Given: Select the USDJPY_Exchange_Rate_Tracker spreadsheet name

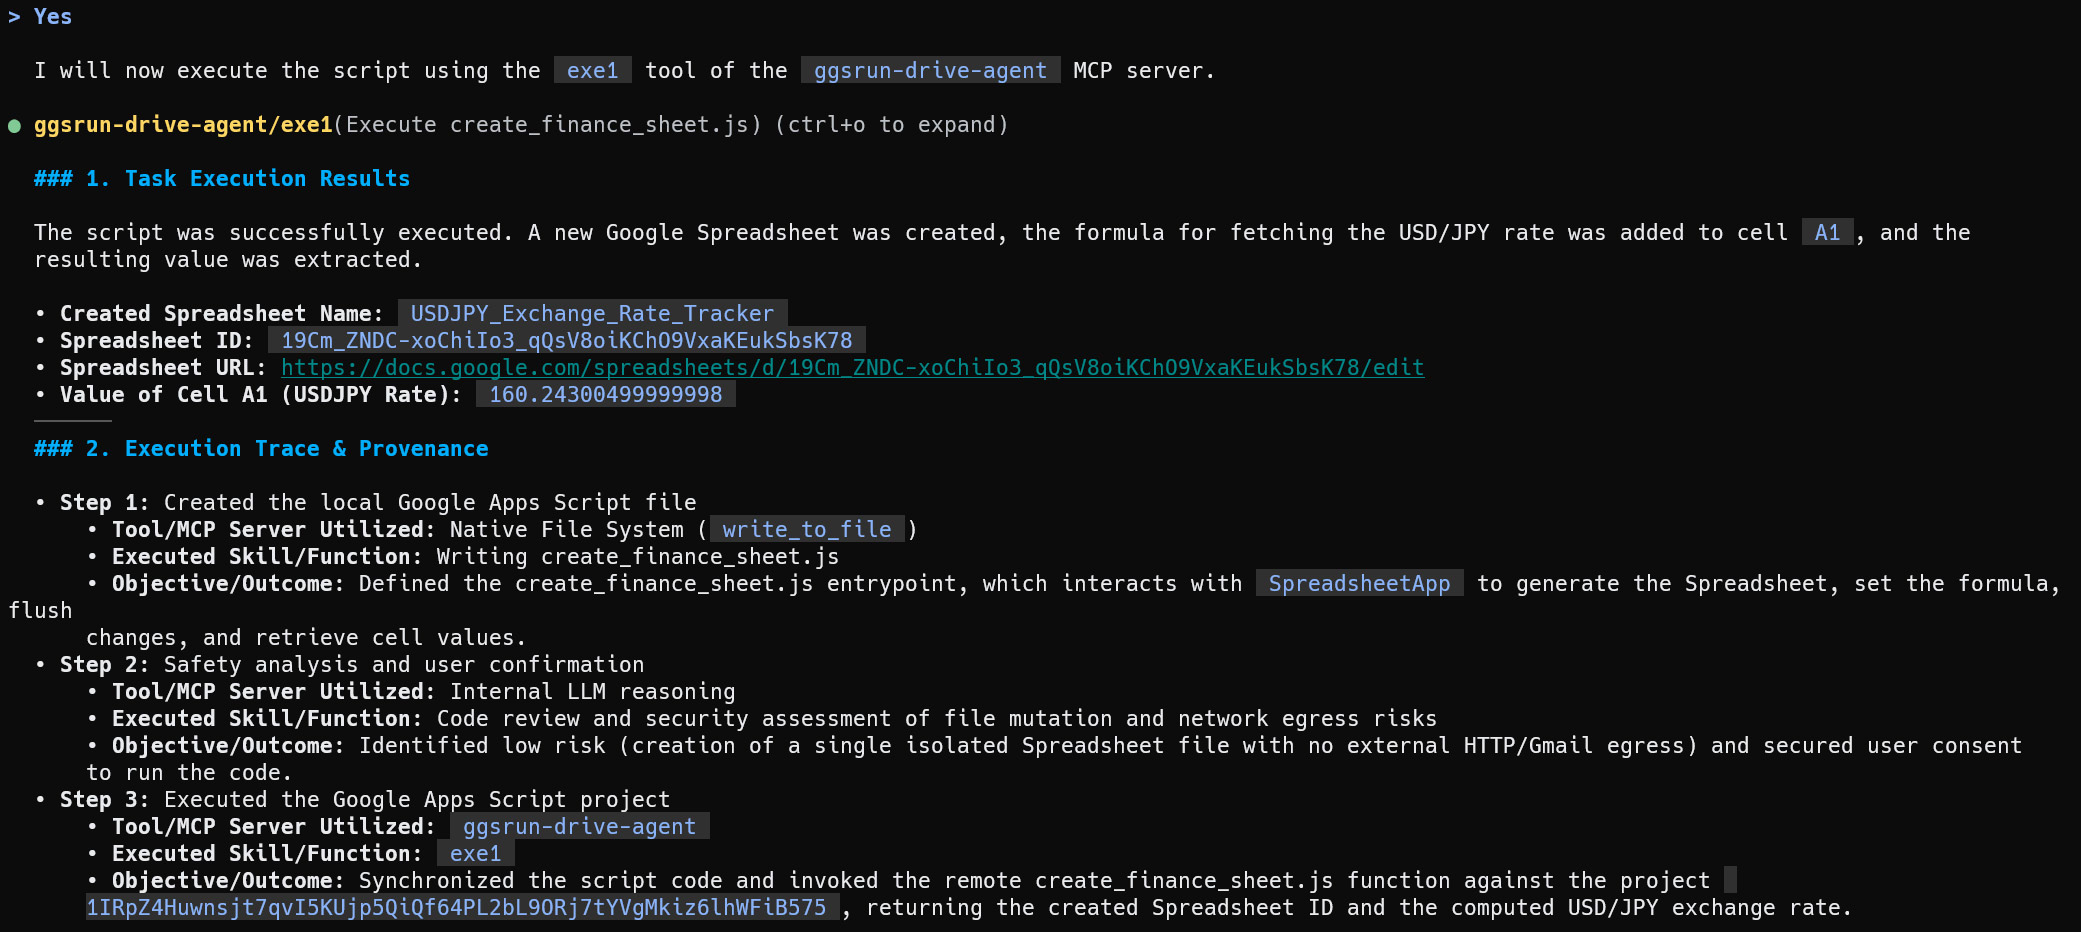Looking at the screenshot, I should pos(592,314).
